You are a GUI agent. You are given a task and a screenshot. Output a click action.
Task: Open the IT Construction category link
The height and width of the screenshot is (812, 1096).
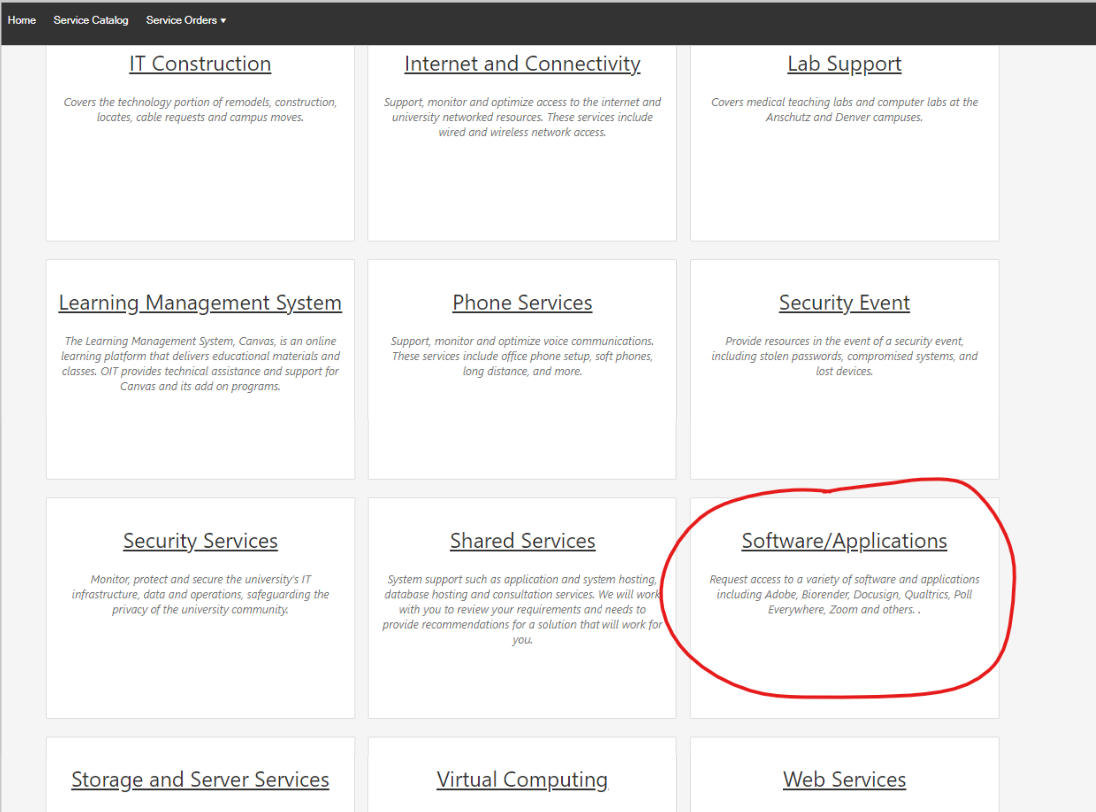pyautogui.click(x=200, y=64)
